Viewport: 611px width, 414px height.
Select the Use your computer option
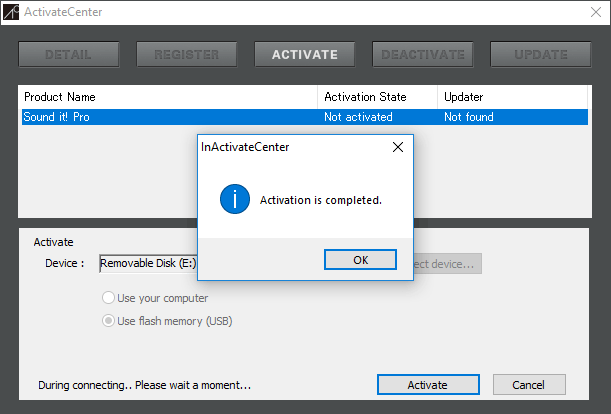point(155,298)
